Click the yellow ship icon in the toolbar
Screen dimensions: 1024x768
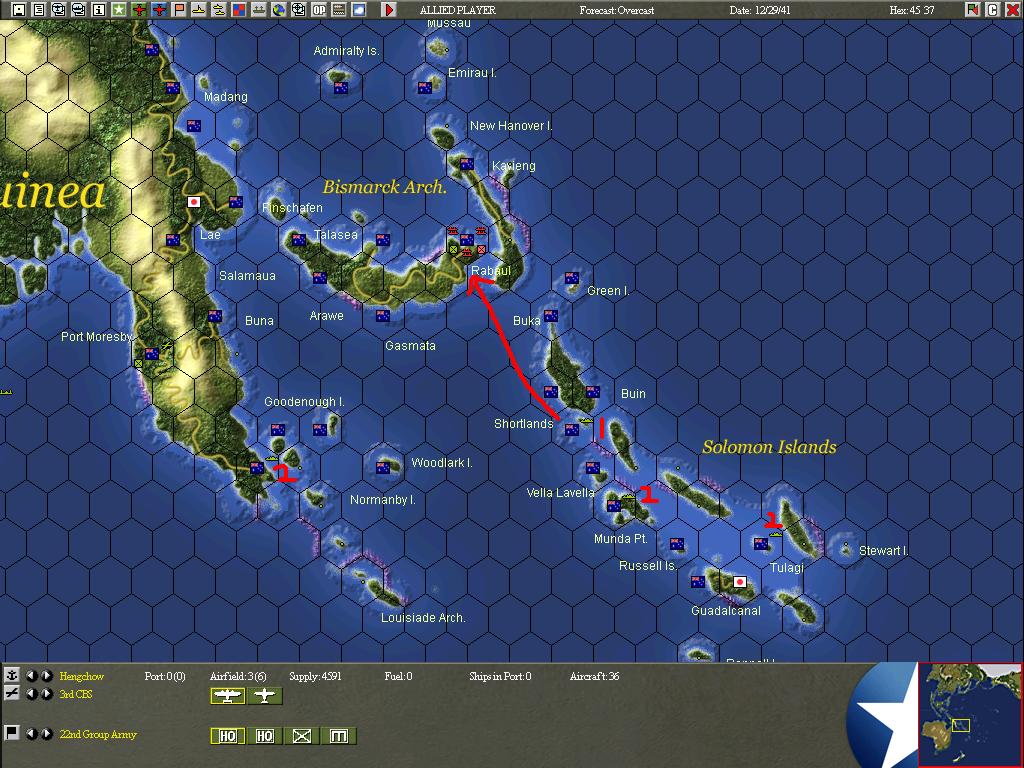[197, 9]
